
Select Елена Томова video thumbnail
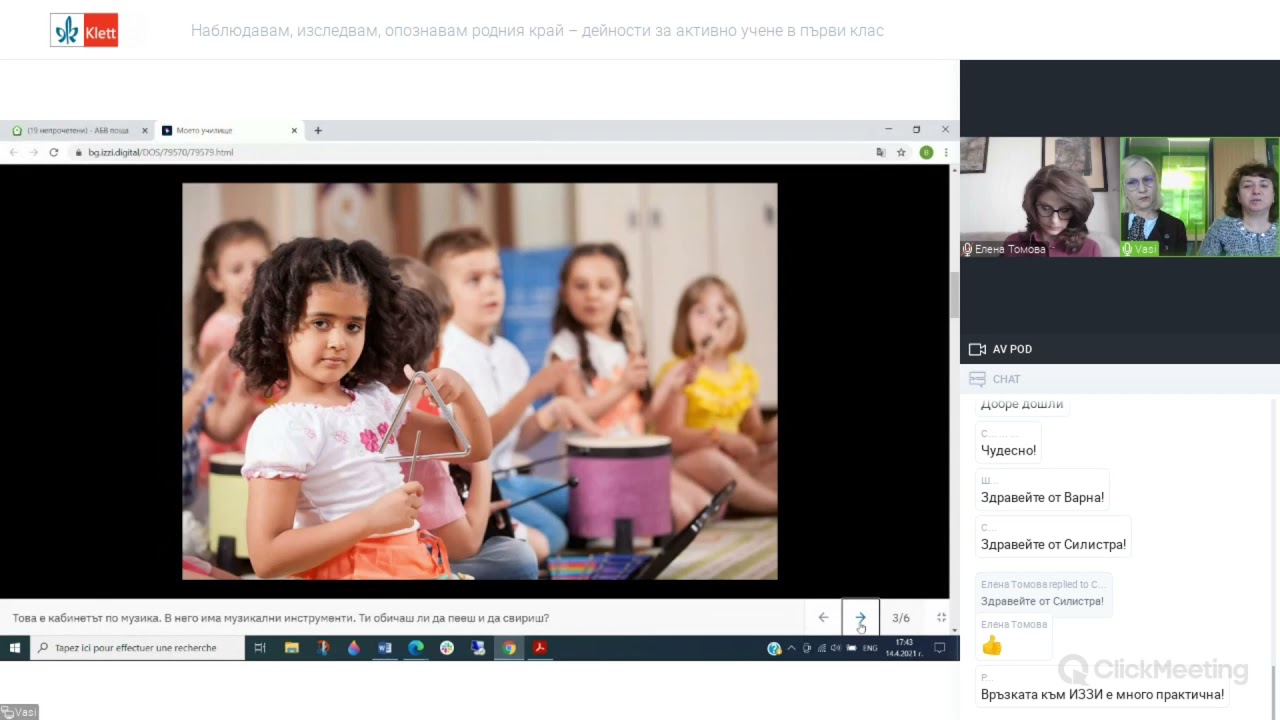click(x=1040, y=197)
